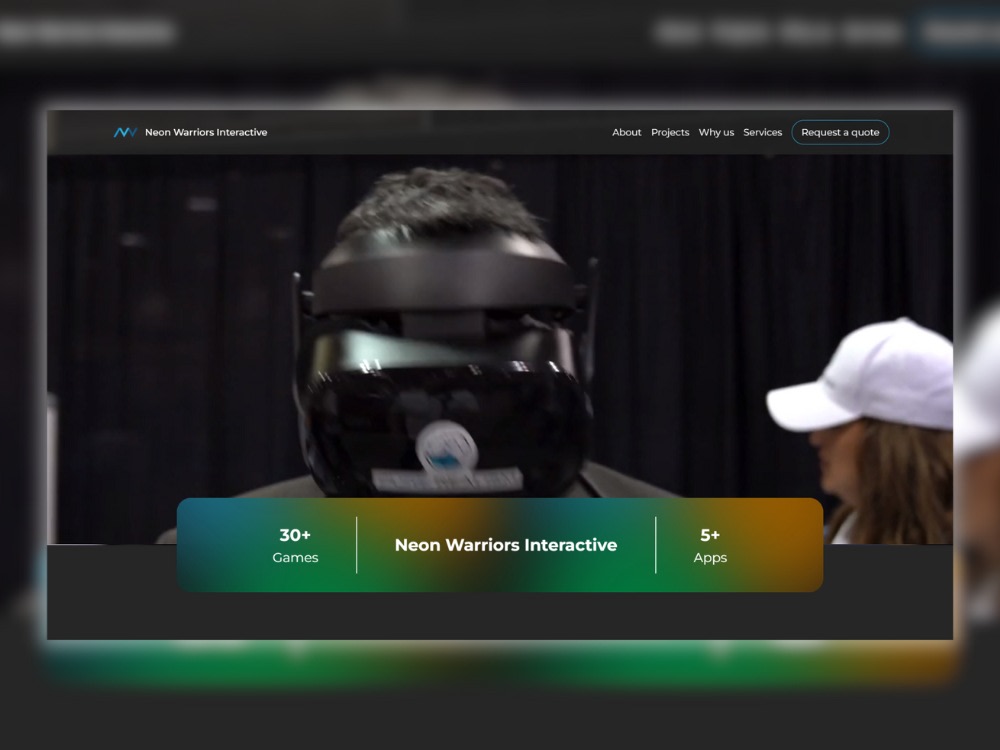Image resolution: width=1000 pixels, height=750 pixels.
Task: Click the Neon Warriors Interactive header name
Action: click(x=206, y=132)
